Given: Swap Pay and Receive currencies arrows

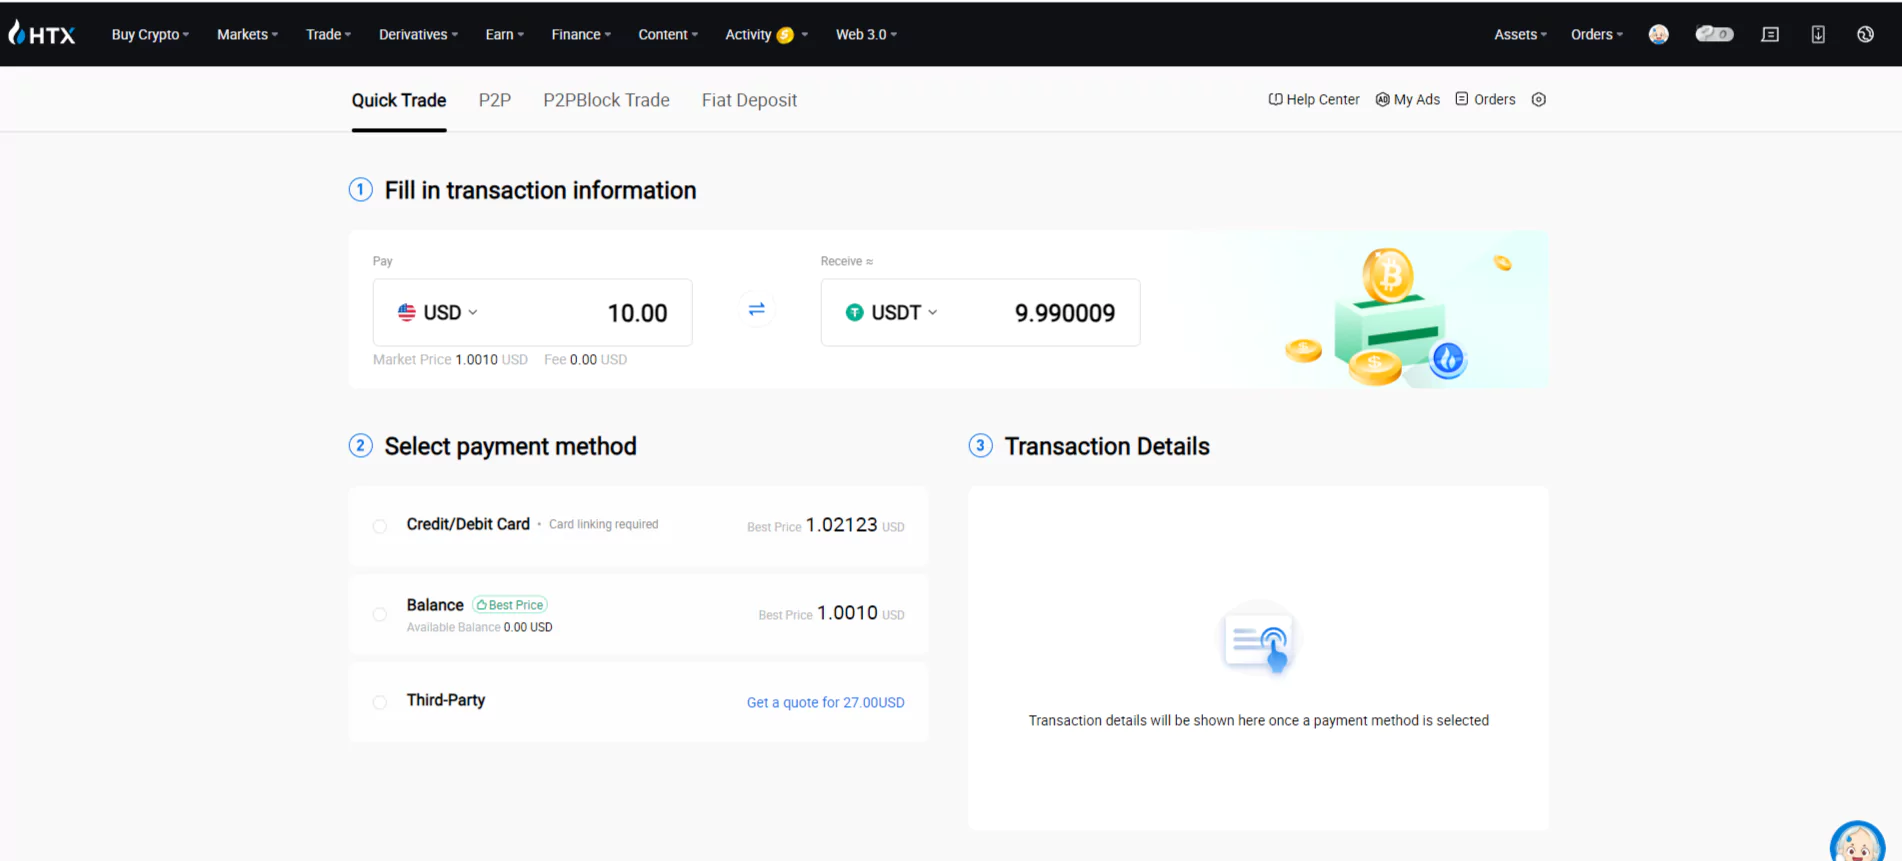Looking at the screenshot, I should [757, 310].
